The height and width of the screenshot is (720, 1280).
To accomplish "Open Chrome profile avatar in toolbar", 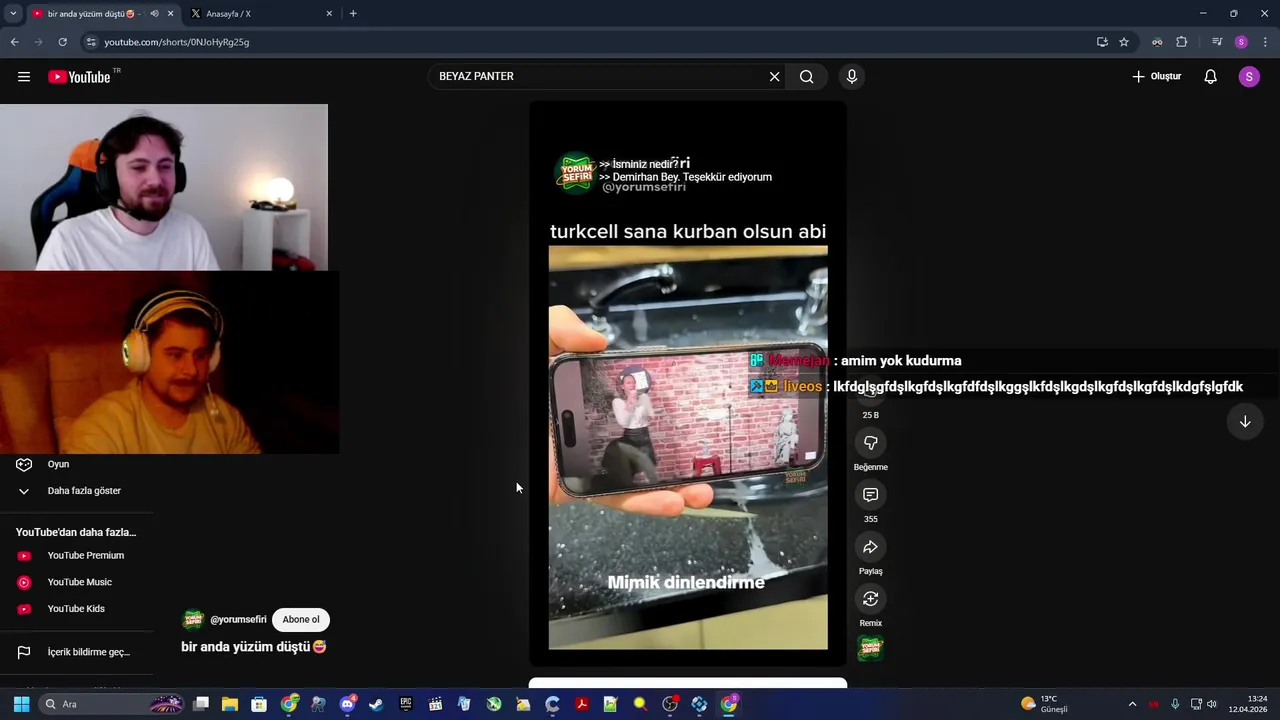I will pos(1241,42).
